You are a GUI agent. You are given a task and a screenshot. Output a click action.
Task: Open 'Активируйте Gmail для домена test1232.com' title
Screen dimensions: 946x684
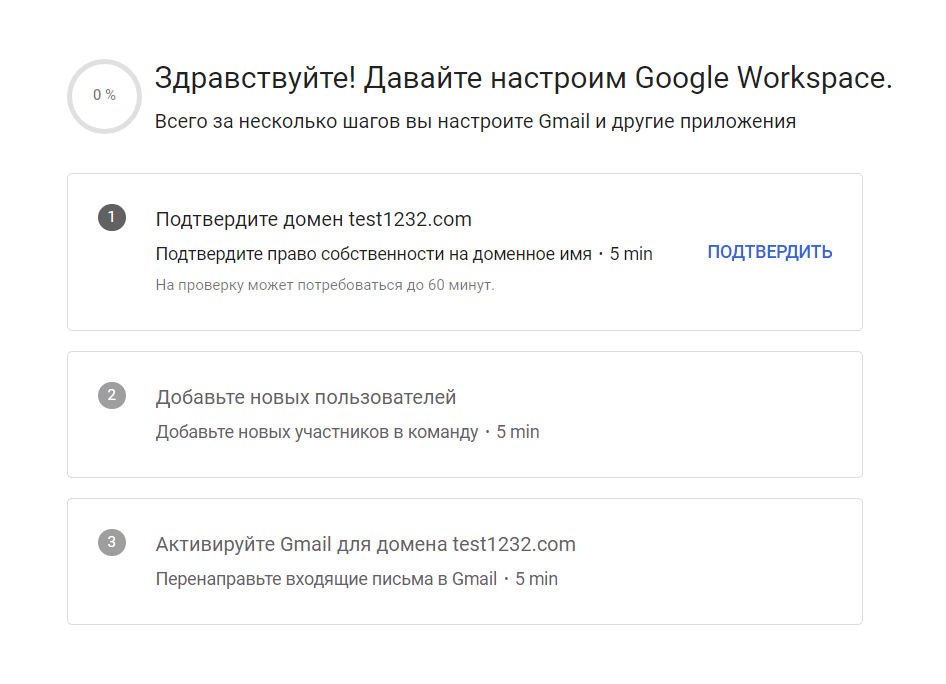pos(365,544)
